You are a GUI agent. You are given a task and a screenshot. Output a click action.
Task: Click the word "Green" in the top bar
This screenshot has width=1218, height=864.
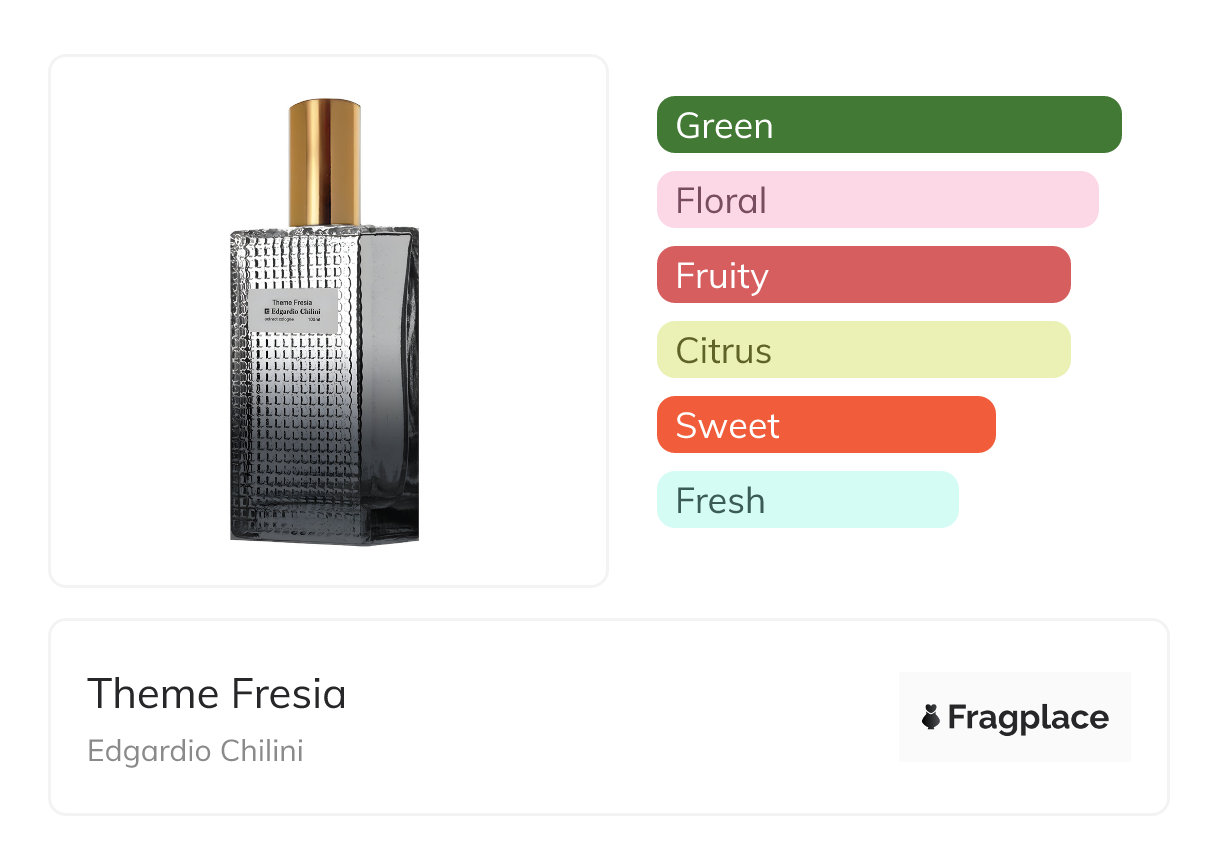tap(724, 126)
